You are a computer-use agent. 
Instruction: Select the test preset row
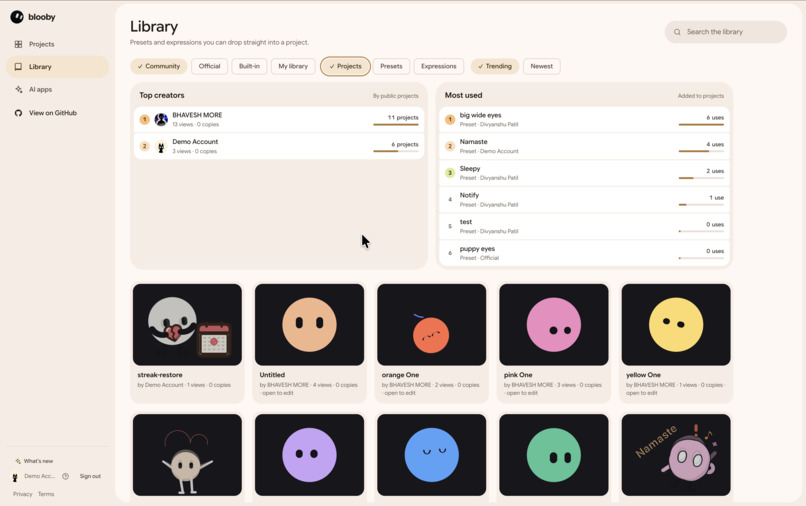[584, 227]
